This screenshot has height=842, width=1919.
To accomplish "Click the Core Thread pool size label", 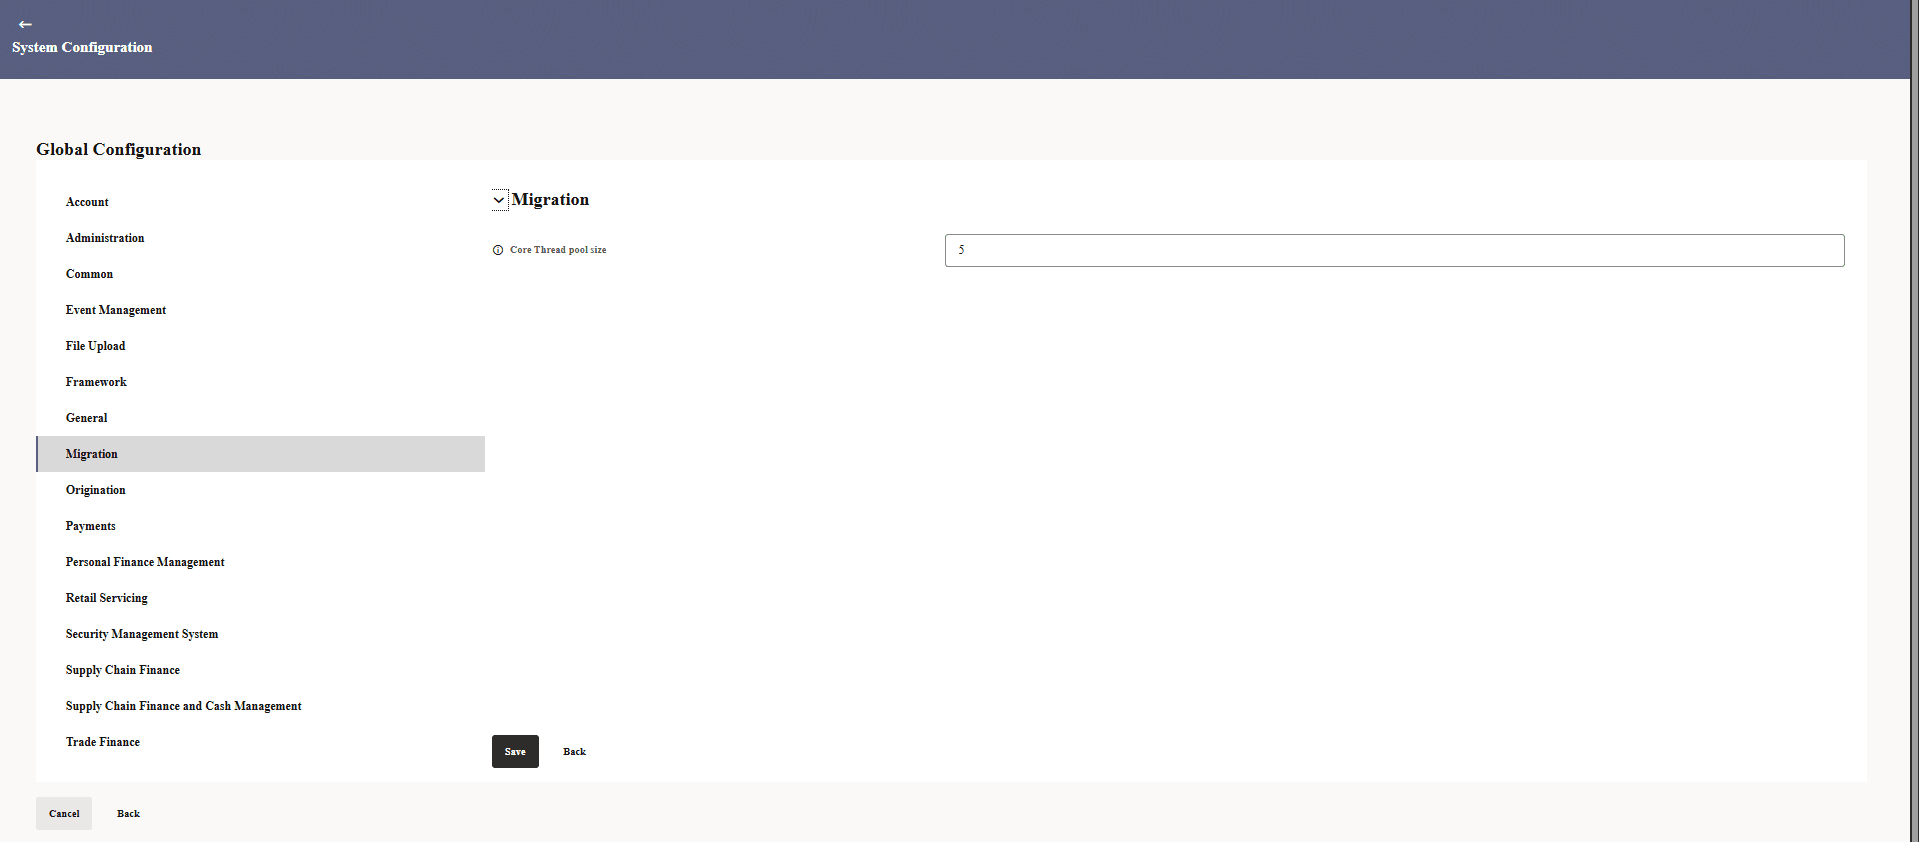I will click(x=558, y=250).
